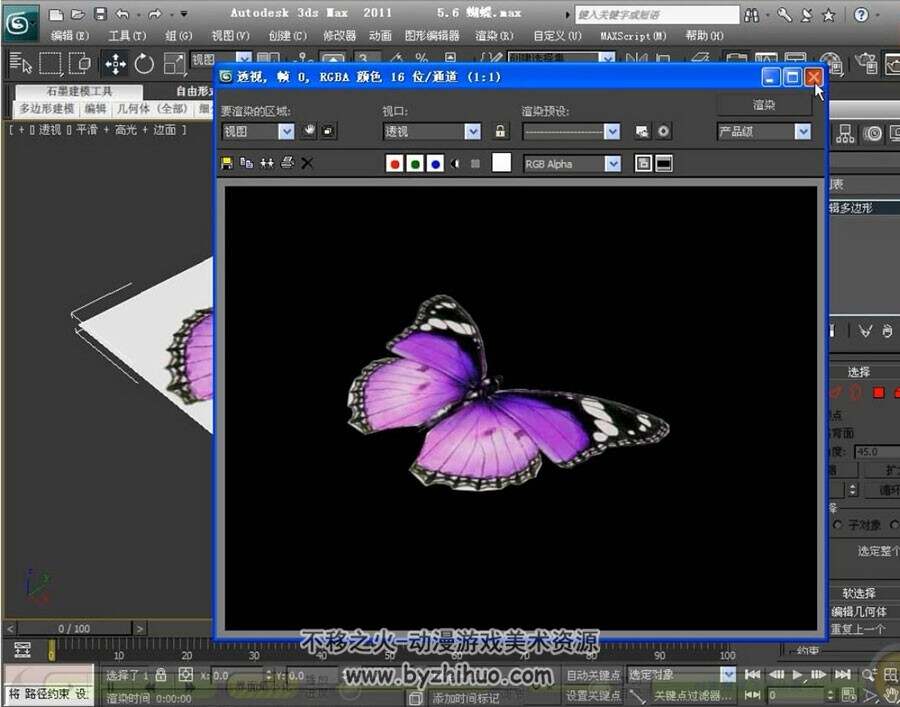This screenshot has width=900, height=707.
Task: Open the help question mark icon
Action: pyautogui.click(x=861, y=15)
